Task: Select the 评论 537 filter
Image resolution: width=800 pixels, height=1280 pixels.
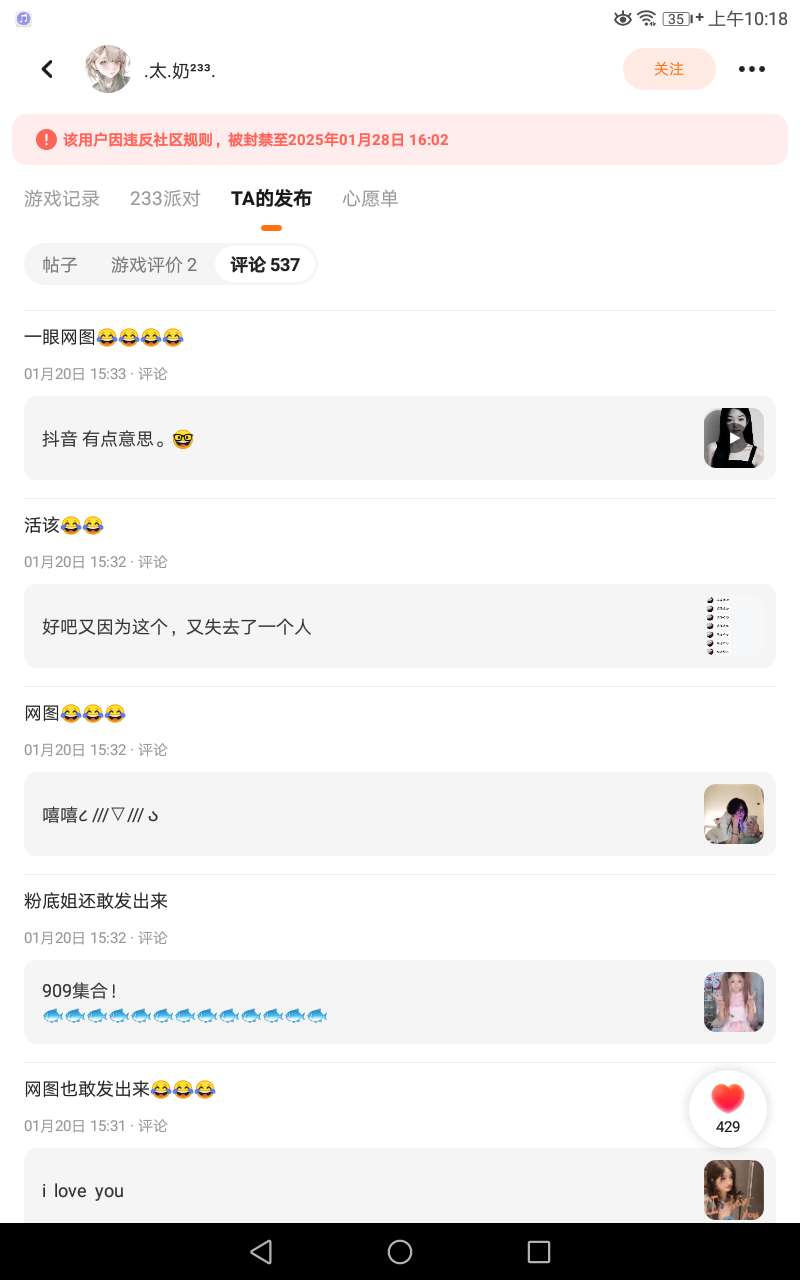Action: [265, 265]
